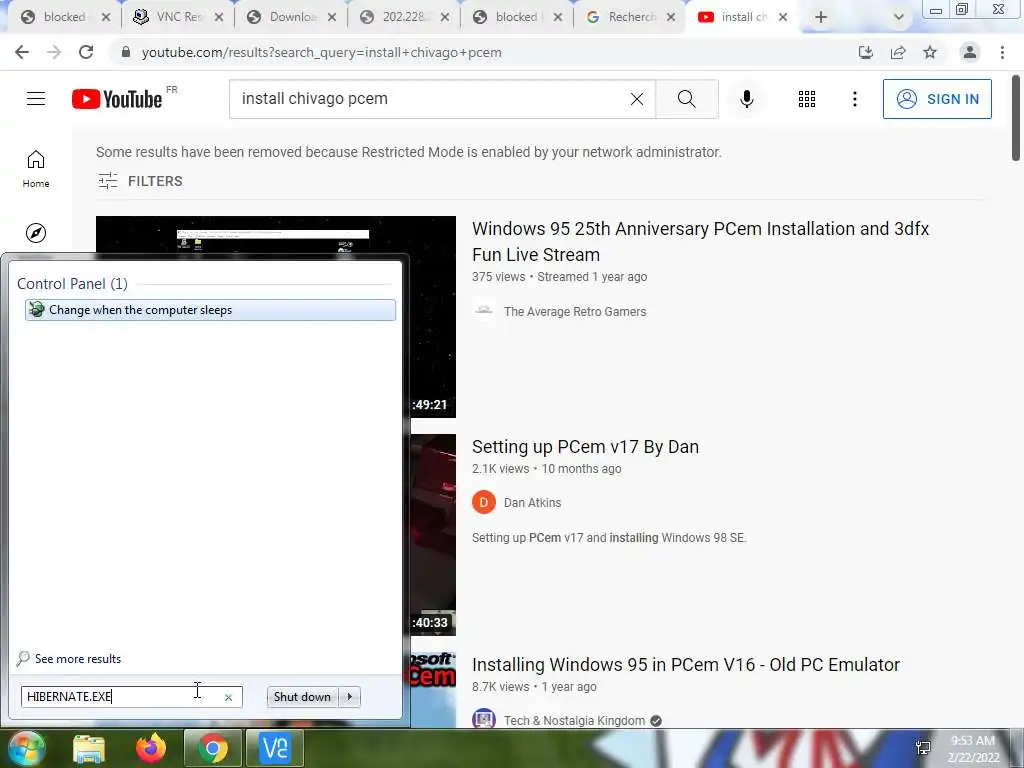Viewport: 1024px width, 768px height.
Task: Open the Chrome profile avatar
Action: coord(970,52)
